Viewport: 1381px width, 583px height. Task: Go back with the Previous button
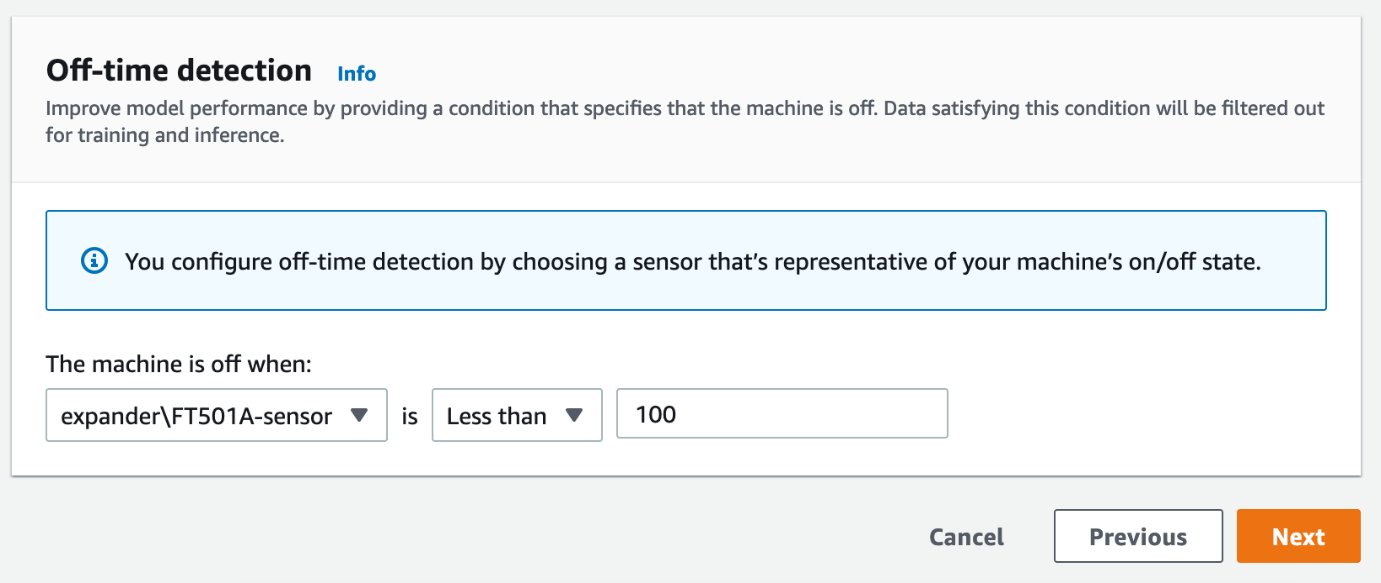click(1138, 537)
